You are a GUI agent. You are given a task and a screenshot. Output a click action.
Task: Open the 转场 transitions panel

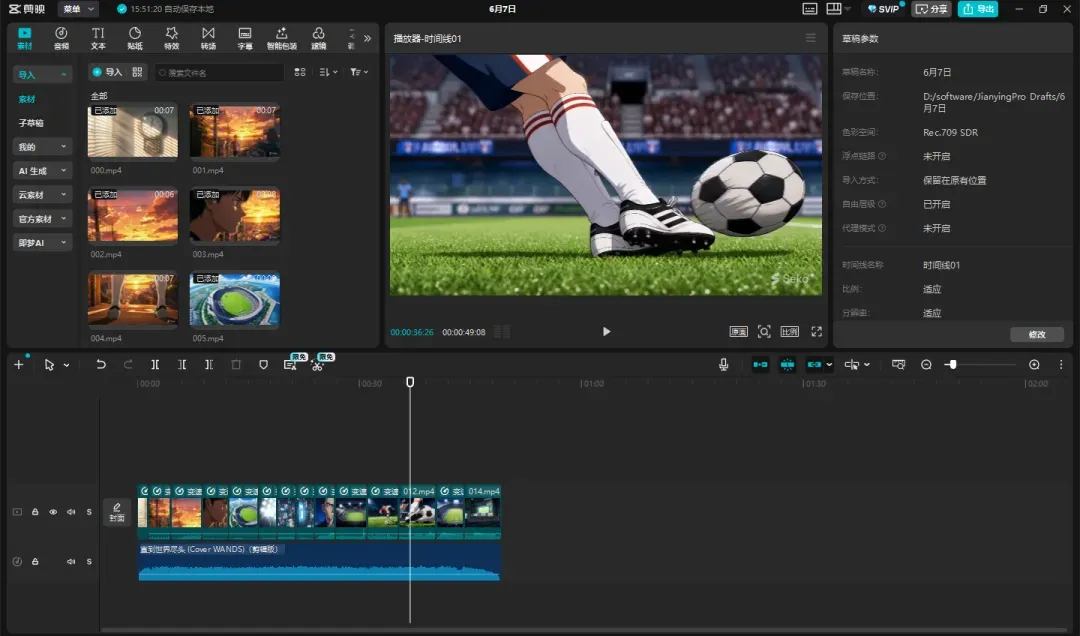coord(208,38)
